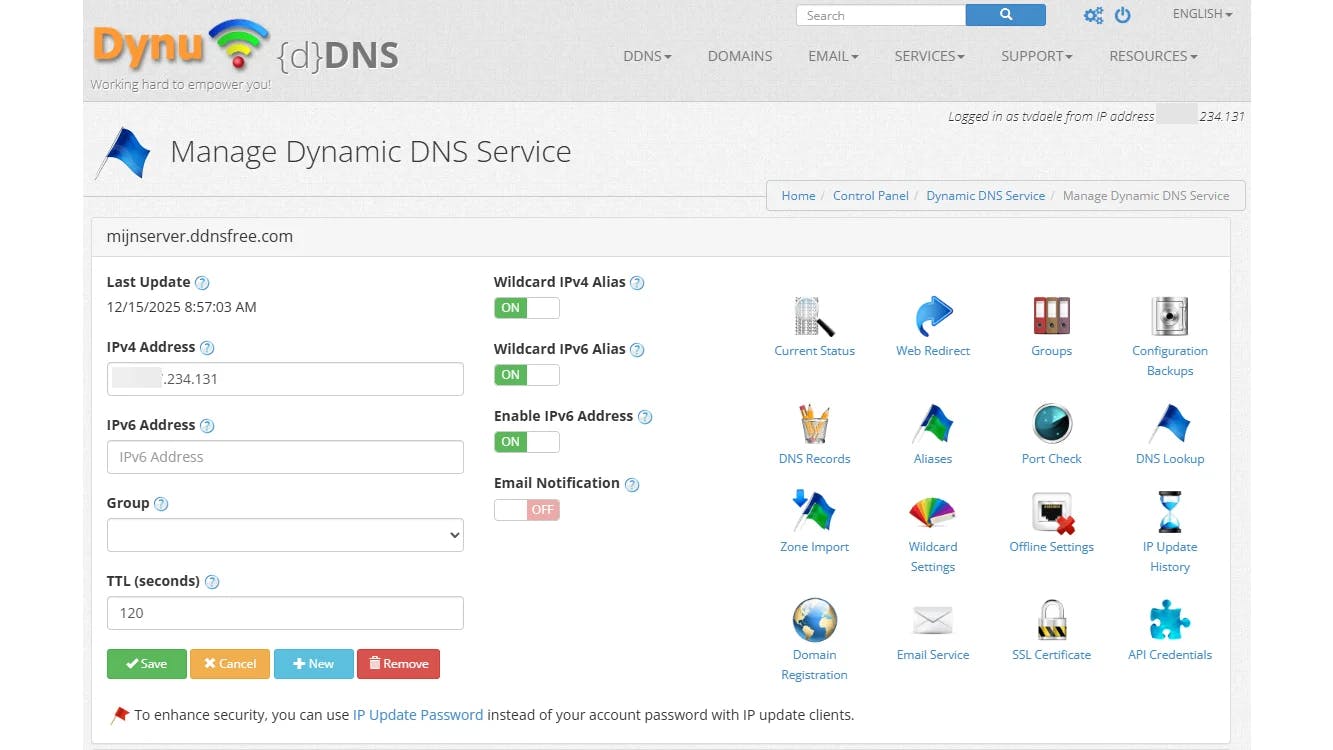
Task: Go to Home in the breadcrumb
Action: pos(798,196)
